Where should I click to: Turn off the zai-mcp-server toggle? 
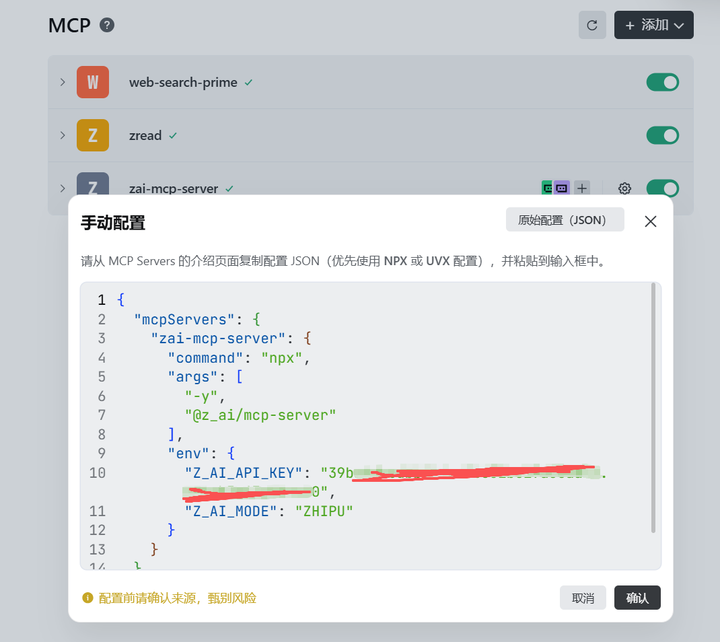tap(663, 188)
